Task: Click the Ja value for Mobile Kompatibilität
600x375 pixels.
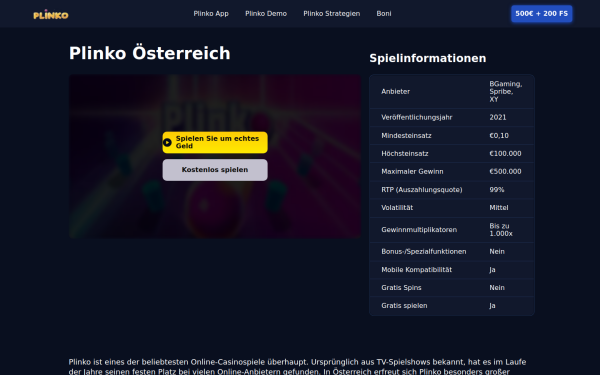Action: tap(492, 270)
